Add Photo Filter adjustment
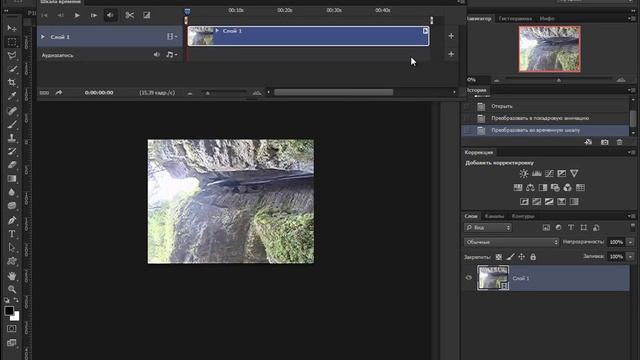The height and width of the screenshot is (360, 640). tap(555, 188)
